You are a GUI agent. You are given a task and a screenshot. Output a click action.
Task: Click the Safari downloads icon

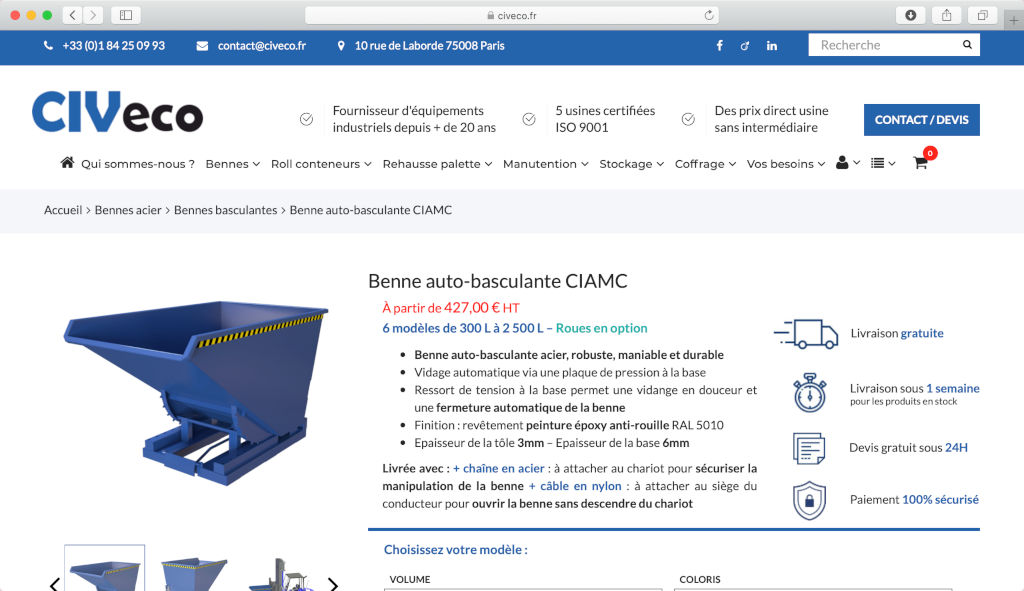tap(910, 15)
